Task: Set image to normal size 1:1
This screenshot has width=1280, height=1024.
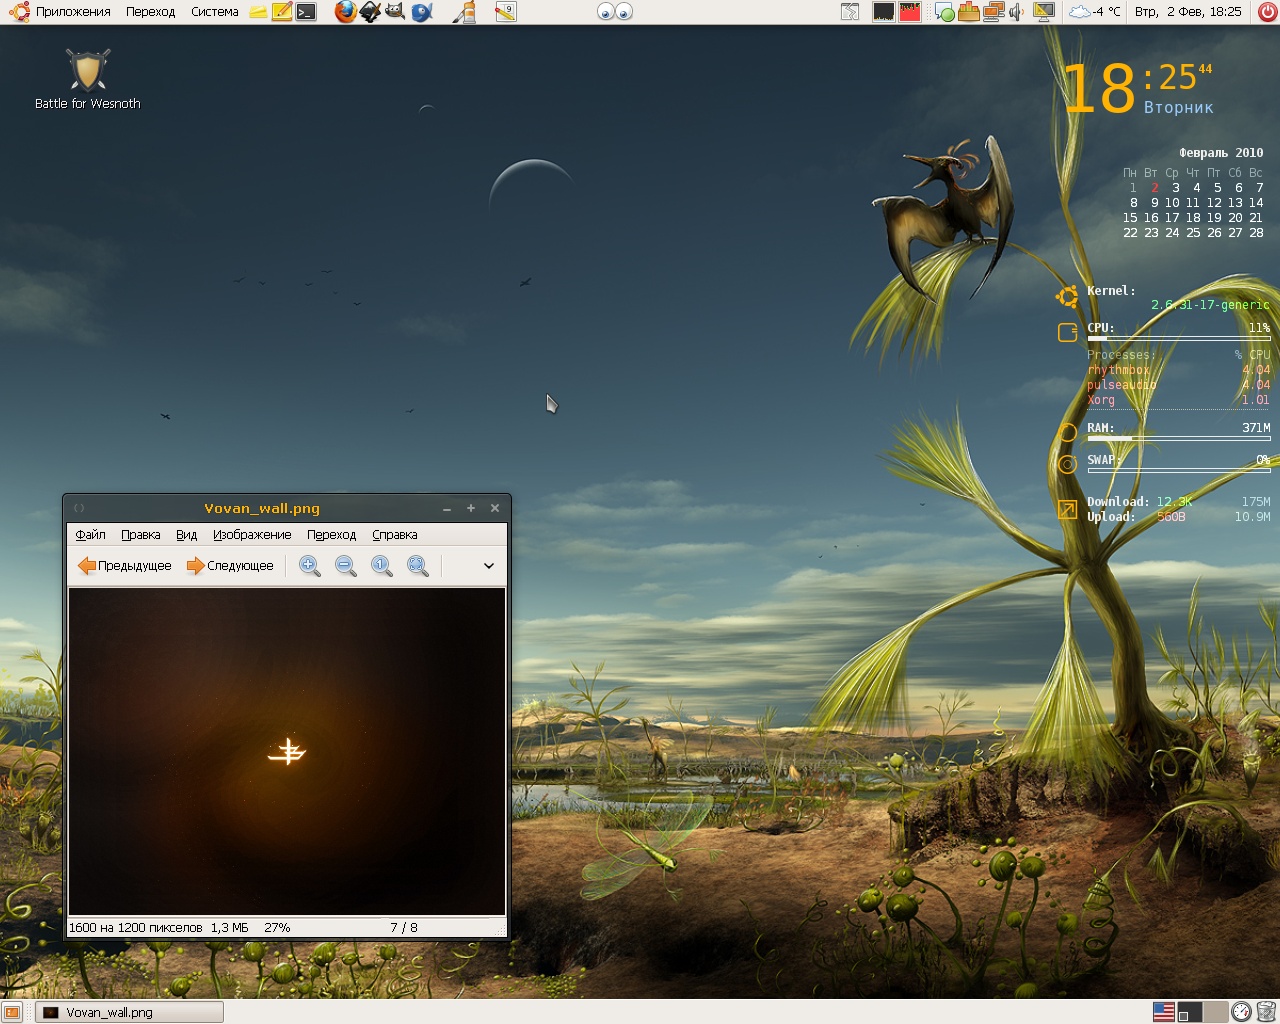Action: click(382, 566)
